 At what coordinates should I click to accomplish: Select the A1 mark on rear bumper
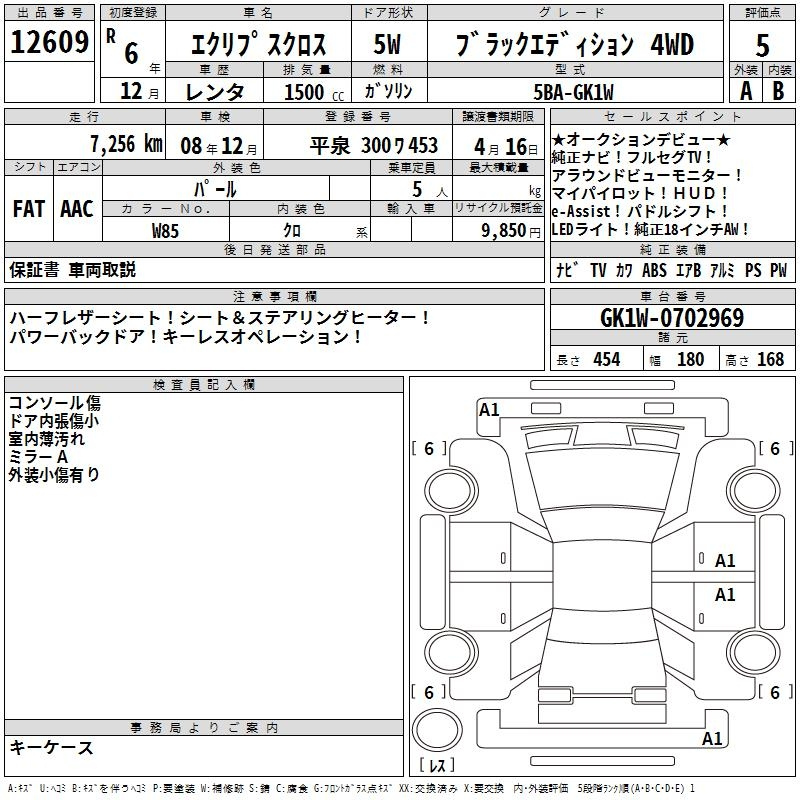tap(712, 739)
